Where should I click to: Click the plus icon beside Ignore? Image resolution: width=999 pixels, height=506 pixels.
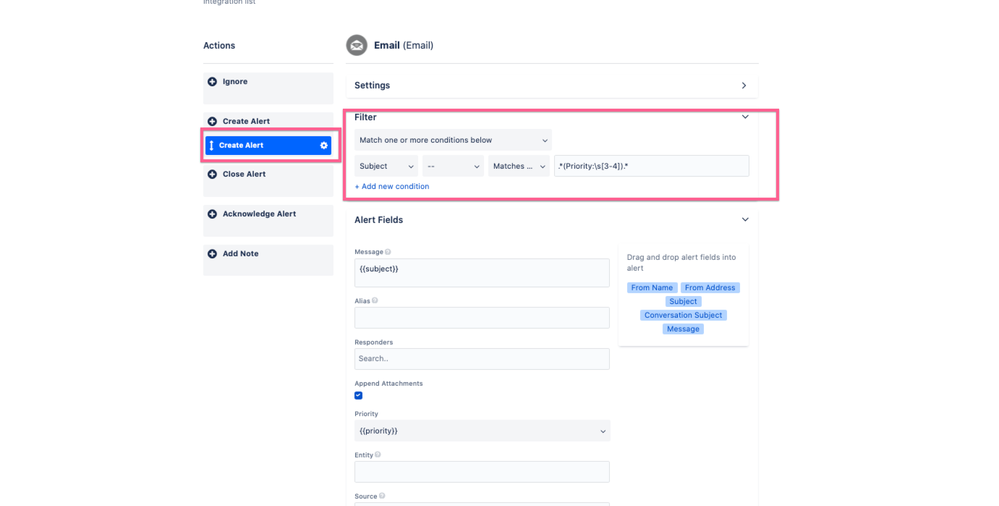(212, 82)
